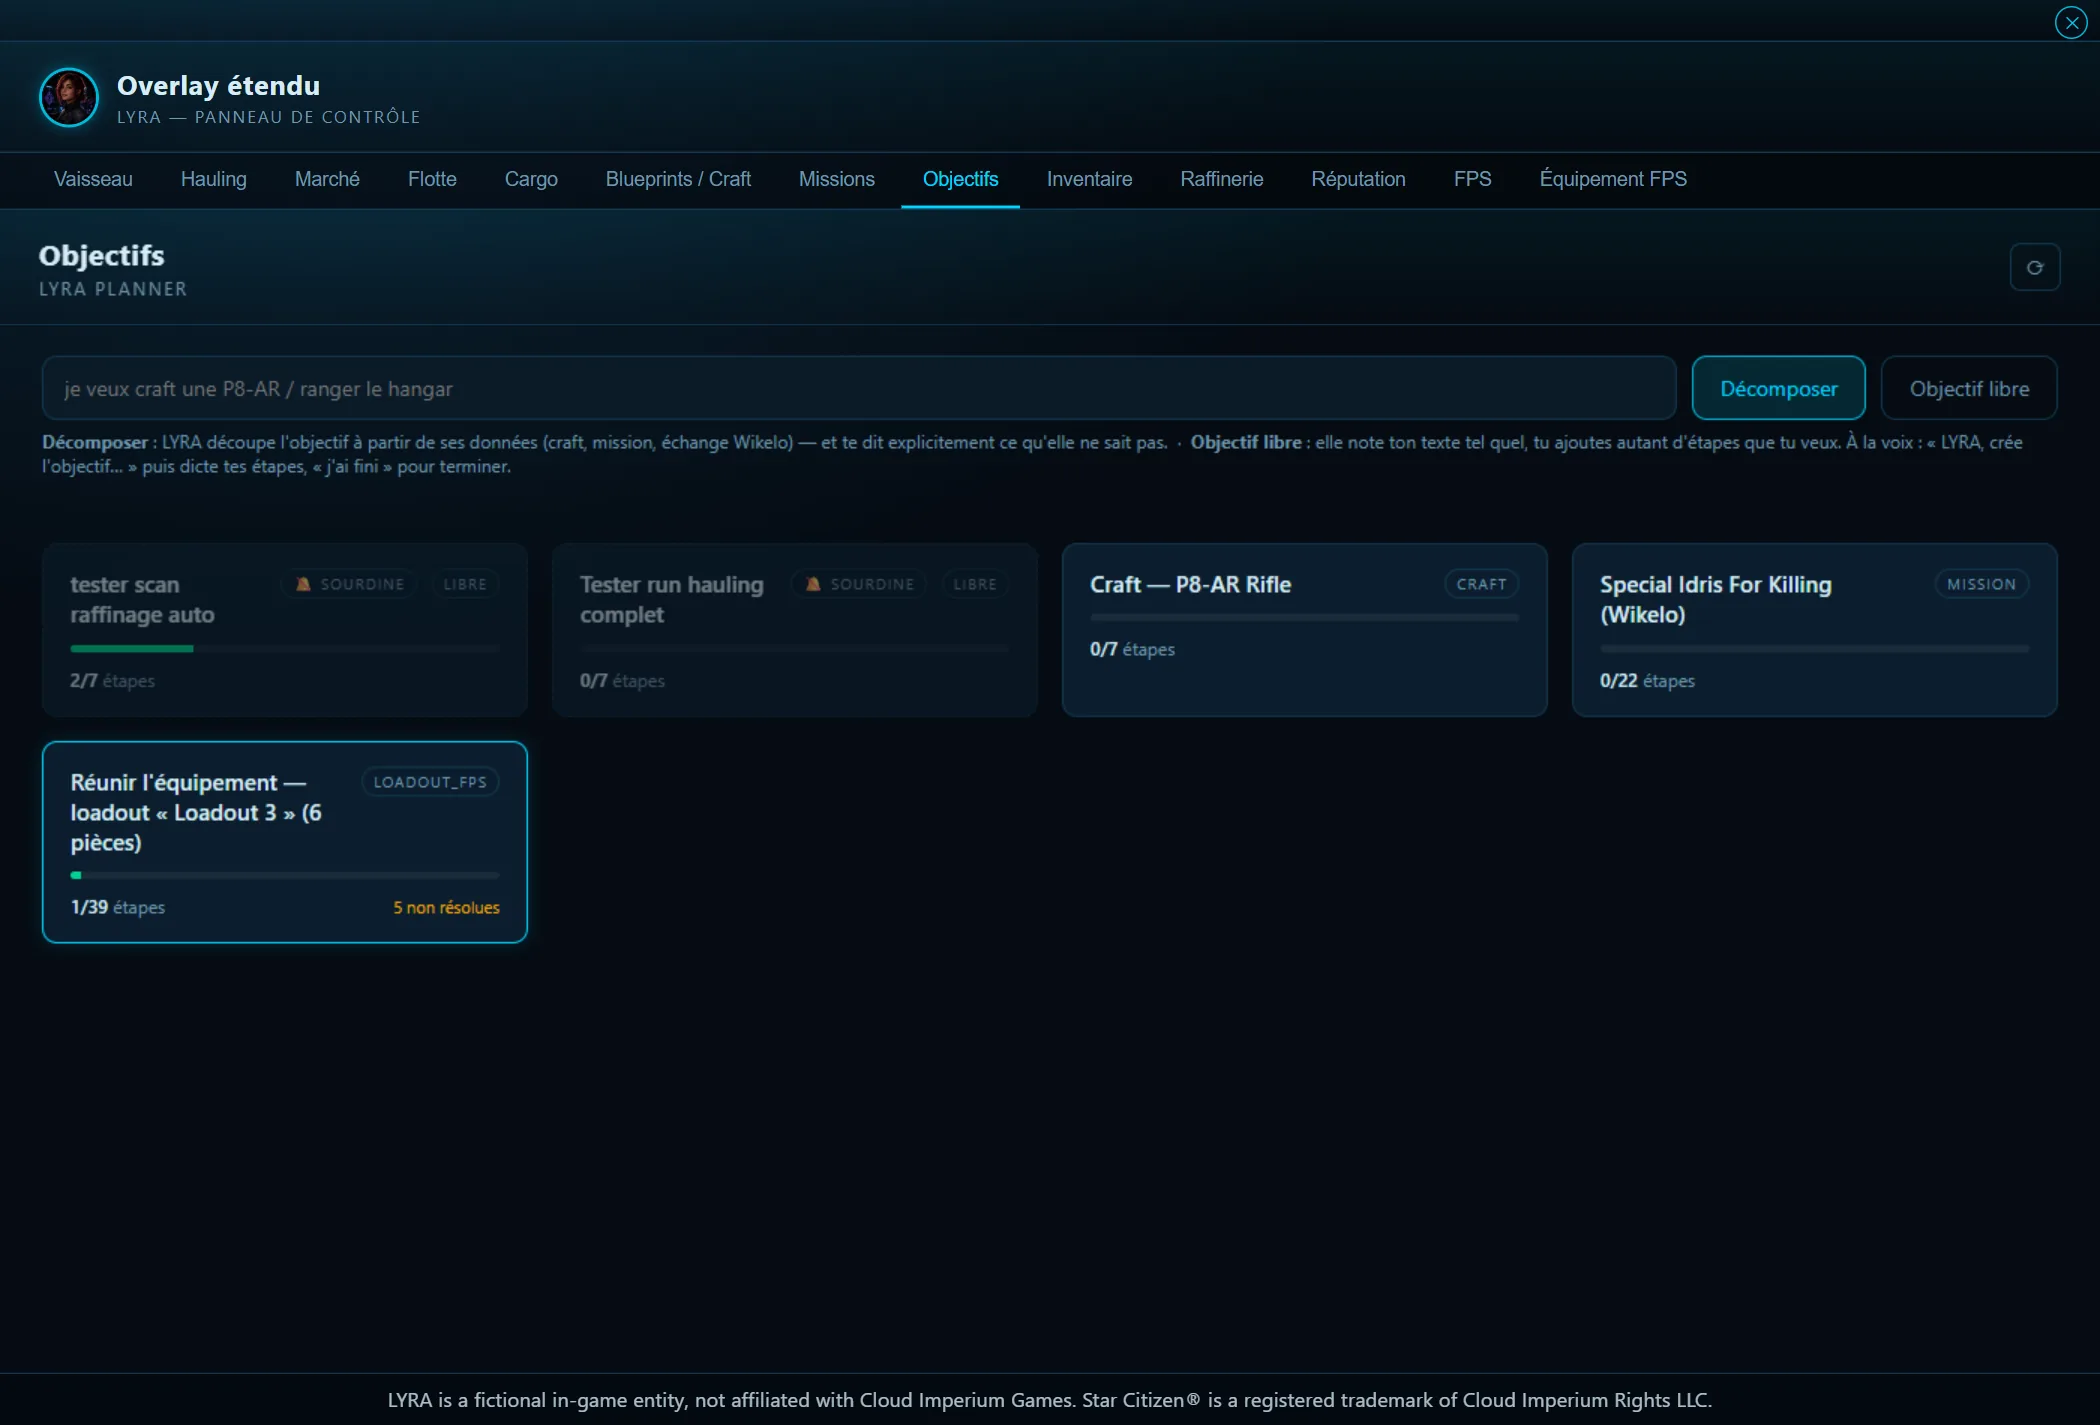Switch to the Missions tab
The height and width of the screenshot is (1425, 2100).
click(x=836, y=179)
